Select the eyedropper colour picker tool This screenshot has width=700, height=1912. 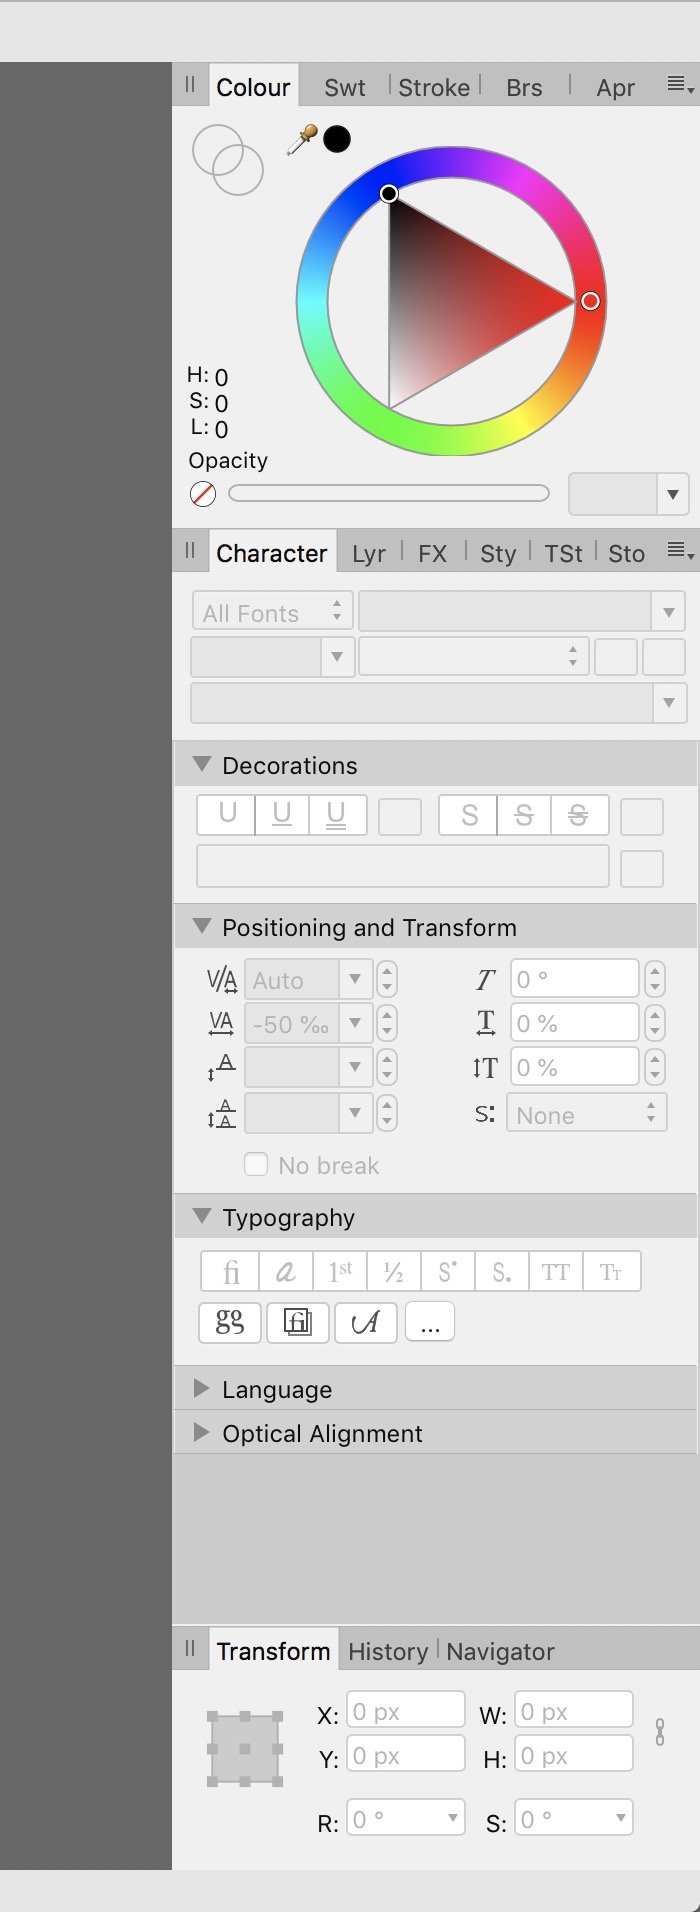pos(301,140)
